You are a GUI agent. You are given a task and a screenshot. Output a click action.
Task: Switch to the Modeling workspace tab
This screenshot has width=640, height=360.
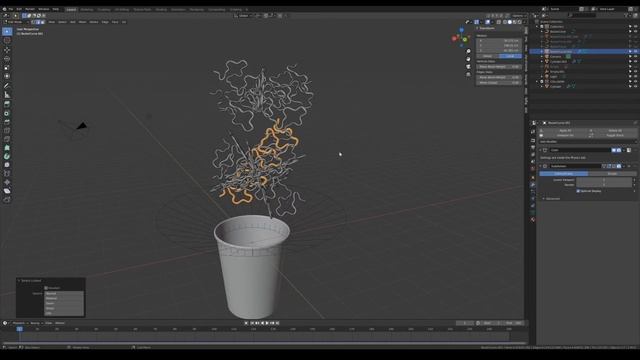pos(87,9)
